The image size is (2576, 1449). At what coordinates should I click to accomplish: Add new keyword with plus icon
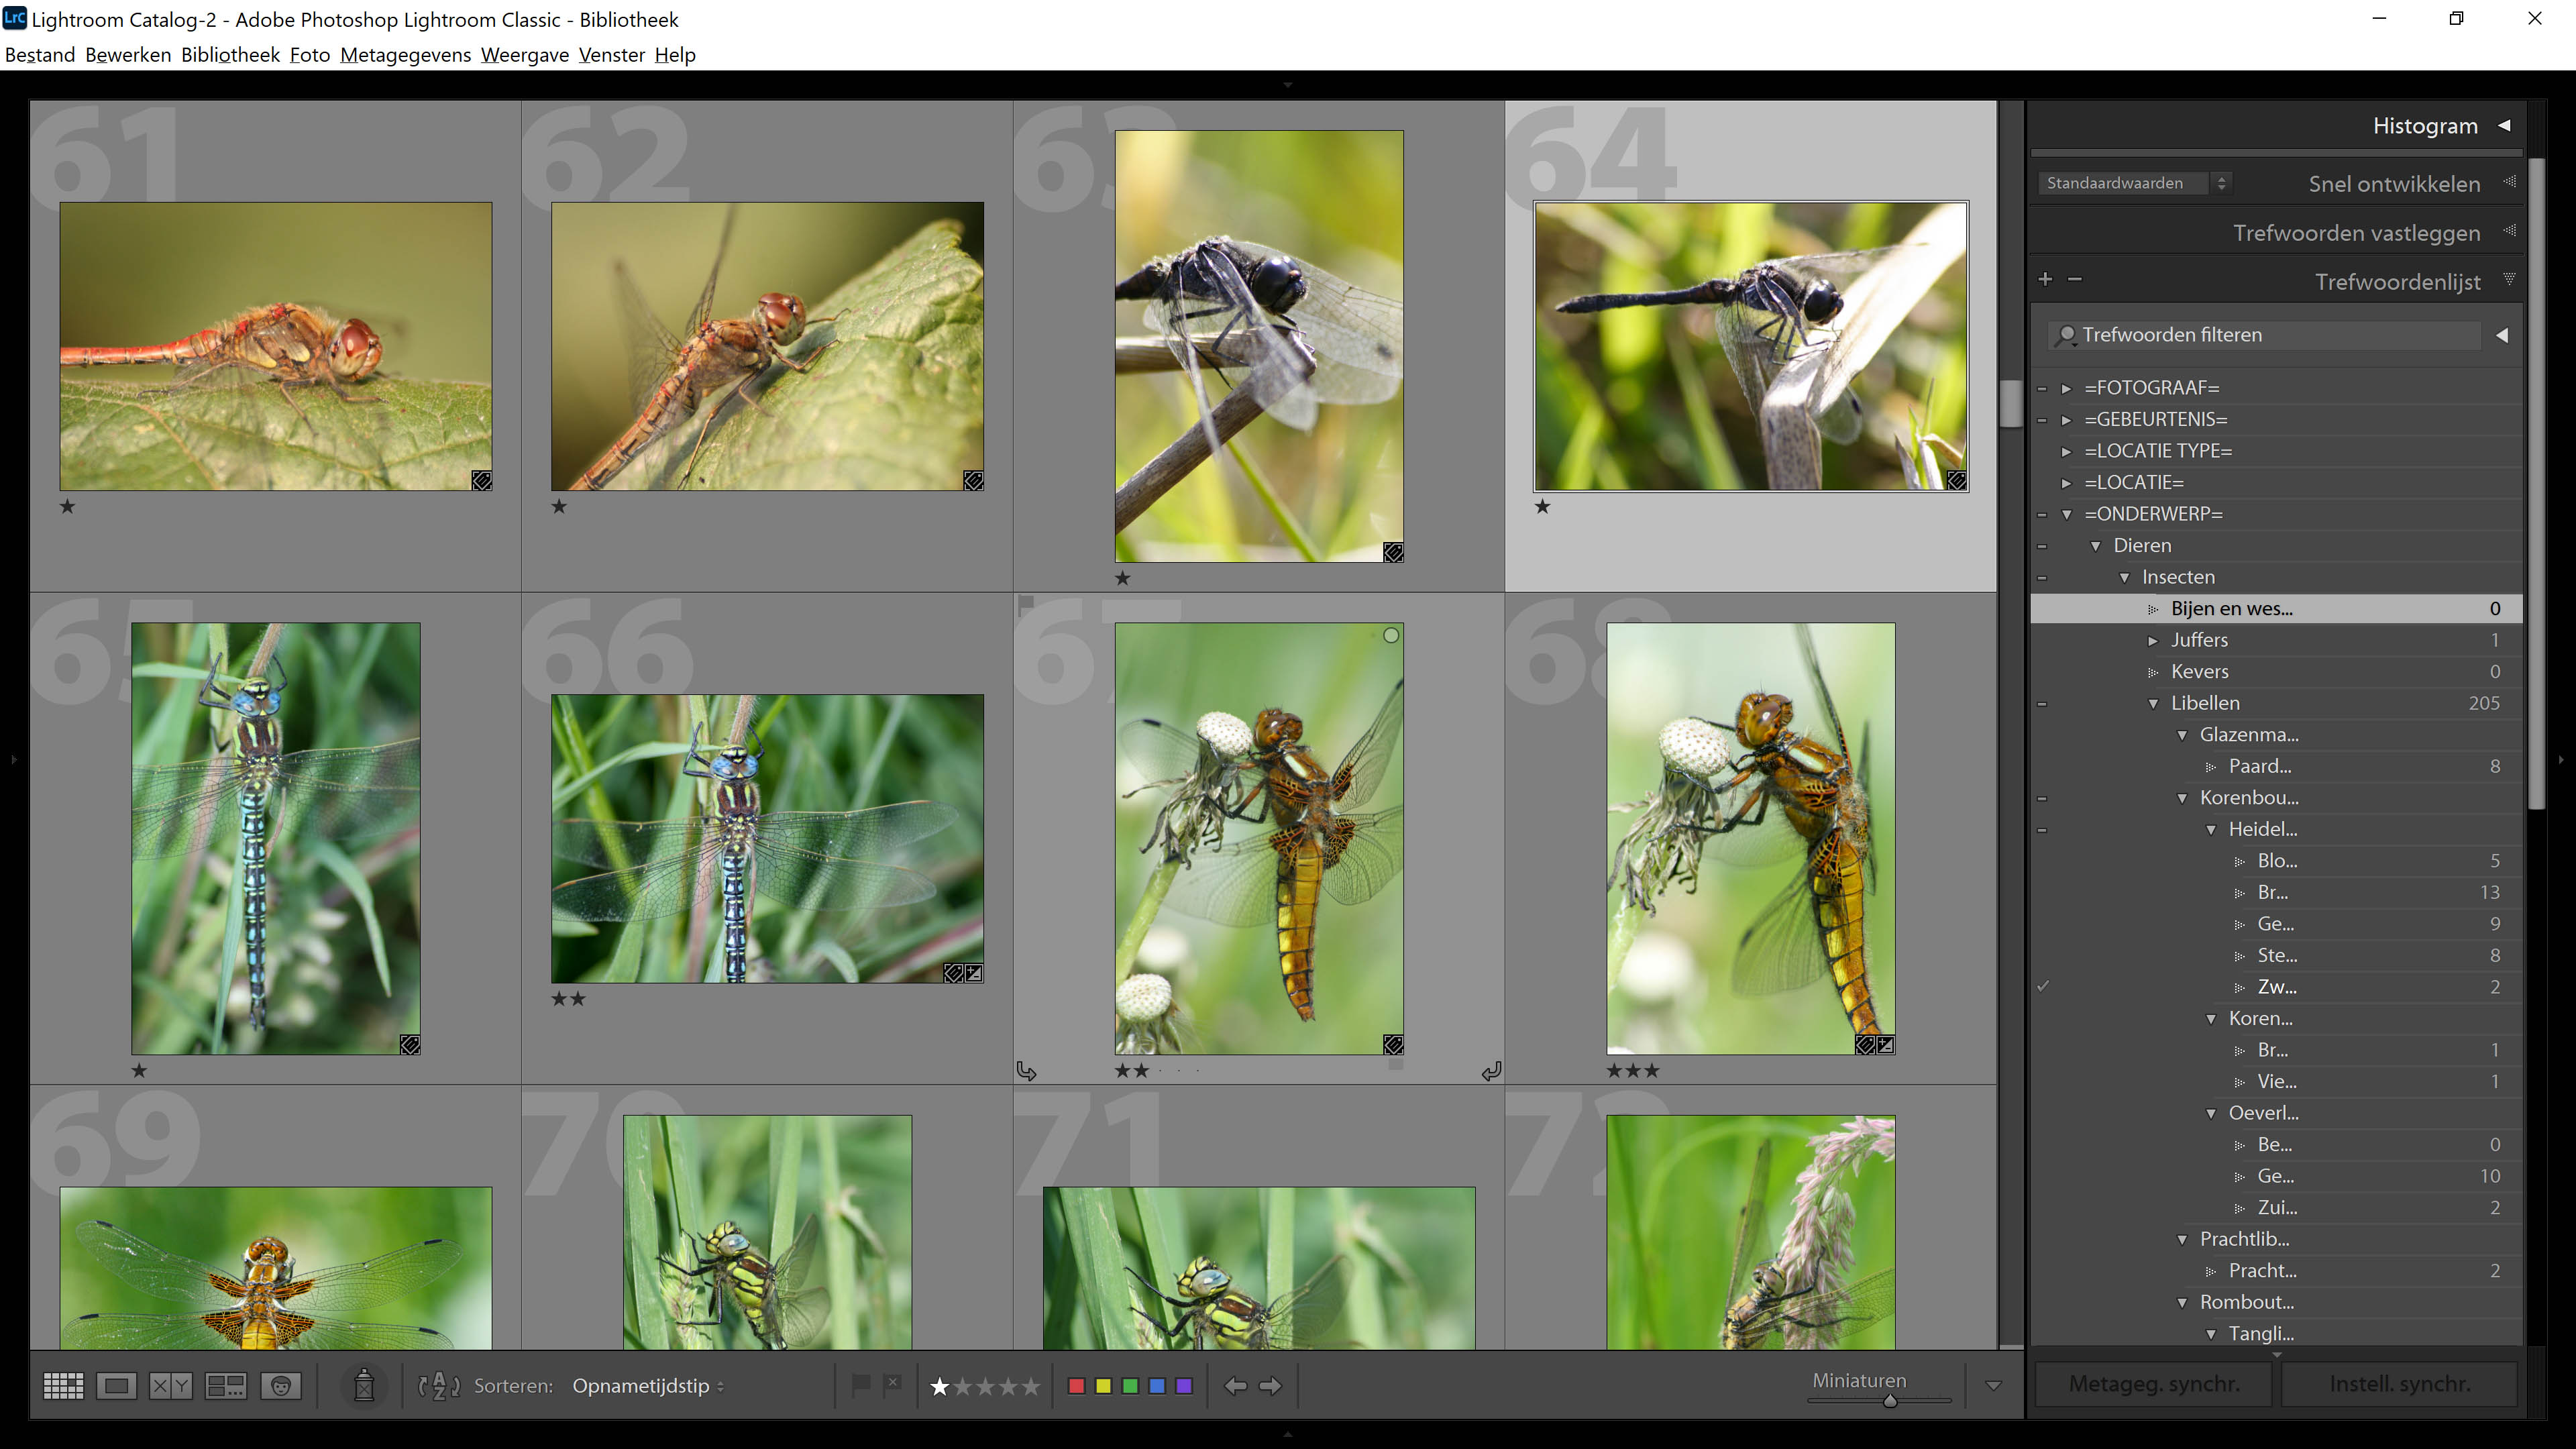click(x=2045, y=280)
